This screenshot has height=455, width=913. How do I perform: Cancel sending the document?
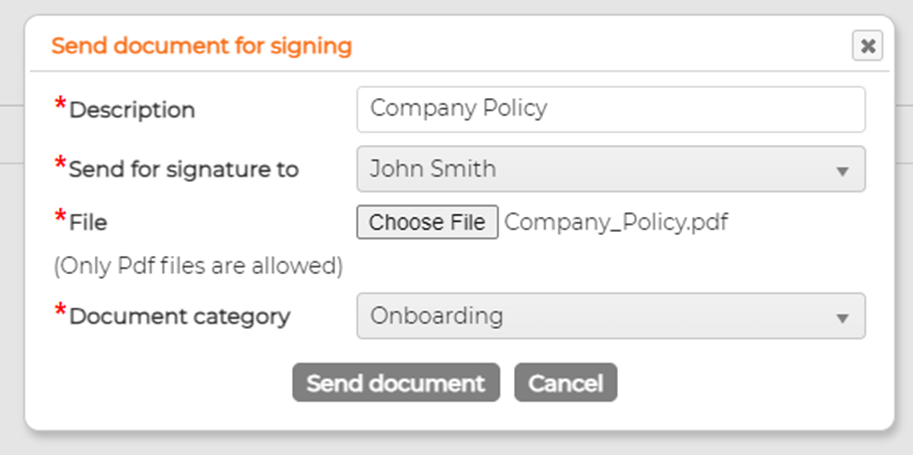tap(565, 383)
